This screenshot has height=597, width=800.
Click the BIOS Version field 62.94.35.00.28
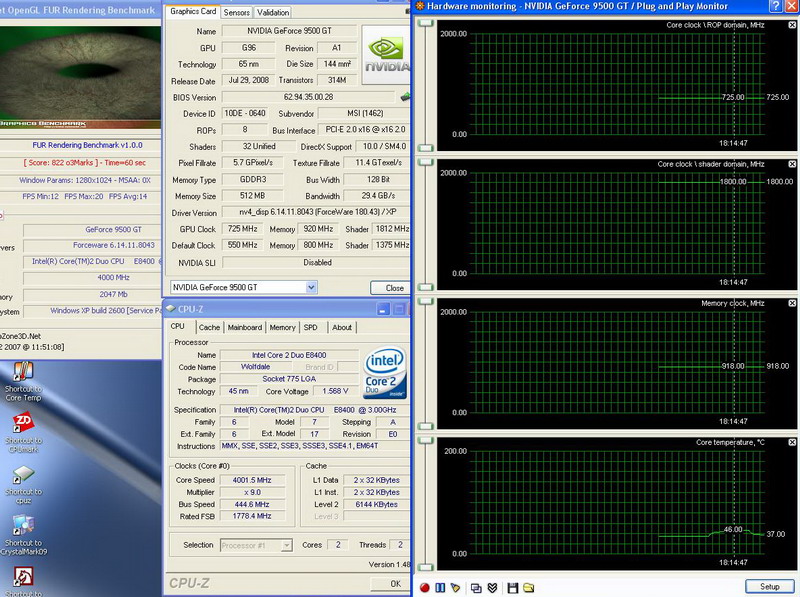[x=308, y=97]
